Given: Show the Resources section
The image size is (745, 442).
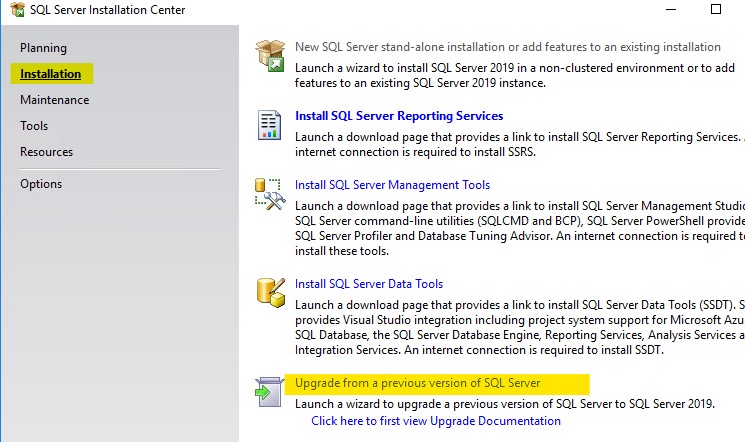Looking at the screenshot, I should tap(47, 152).
